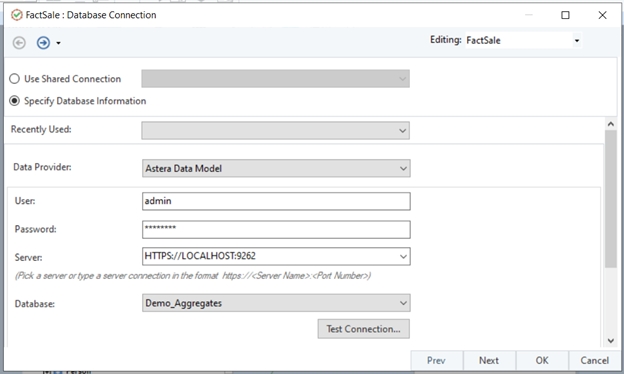Image resolution: width=624 pixels, height=374 pixels.
Task: Select Specify Database Information radio button
Action: coord(15,101)
